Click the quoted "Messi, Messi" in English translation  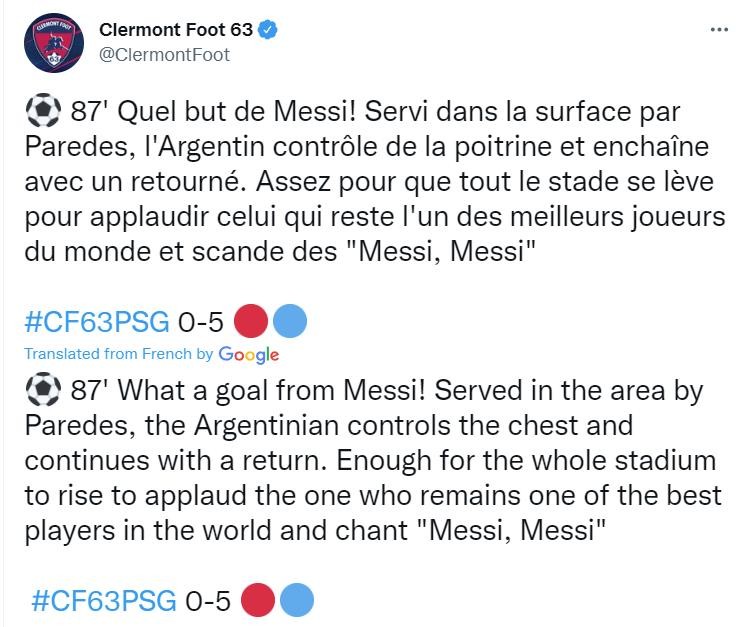(511, 530)
